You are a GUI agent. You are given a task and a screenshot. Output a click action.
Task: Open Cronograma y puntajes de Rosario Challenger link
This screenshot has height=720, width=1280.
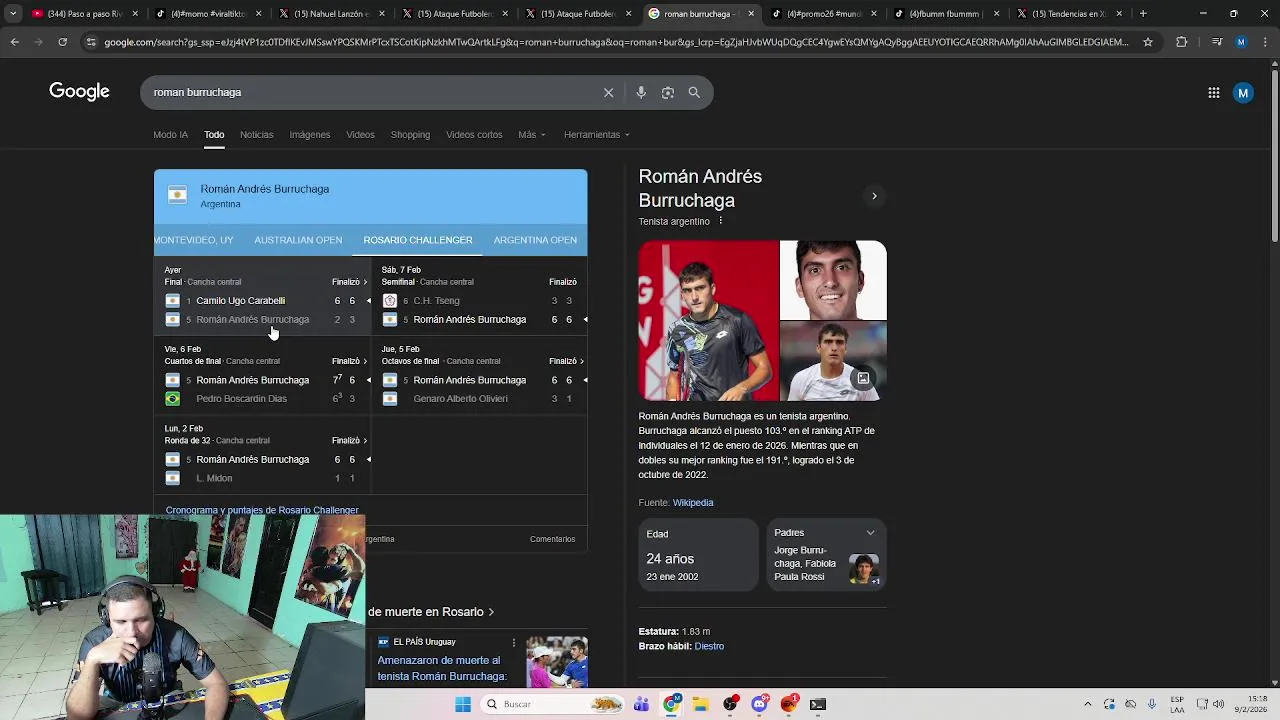262,510
